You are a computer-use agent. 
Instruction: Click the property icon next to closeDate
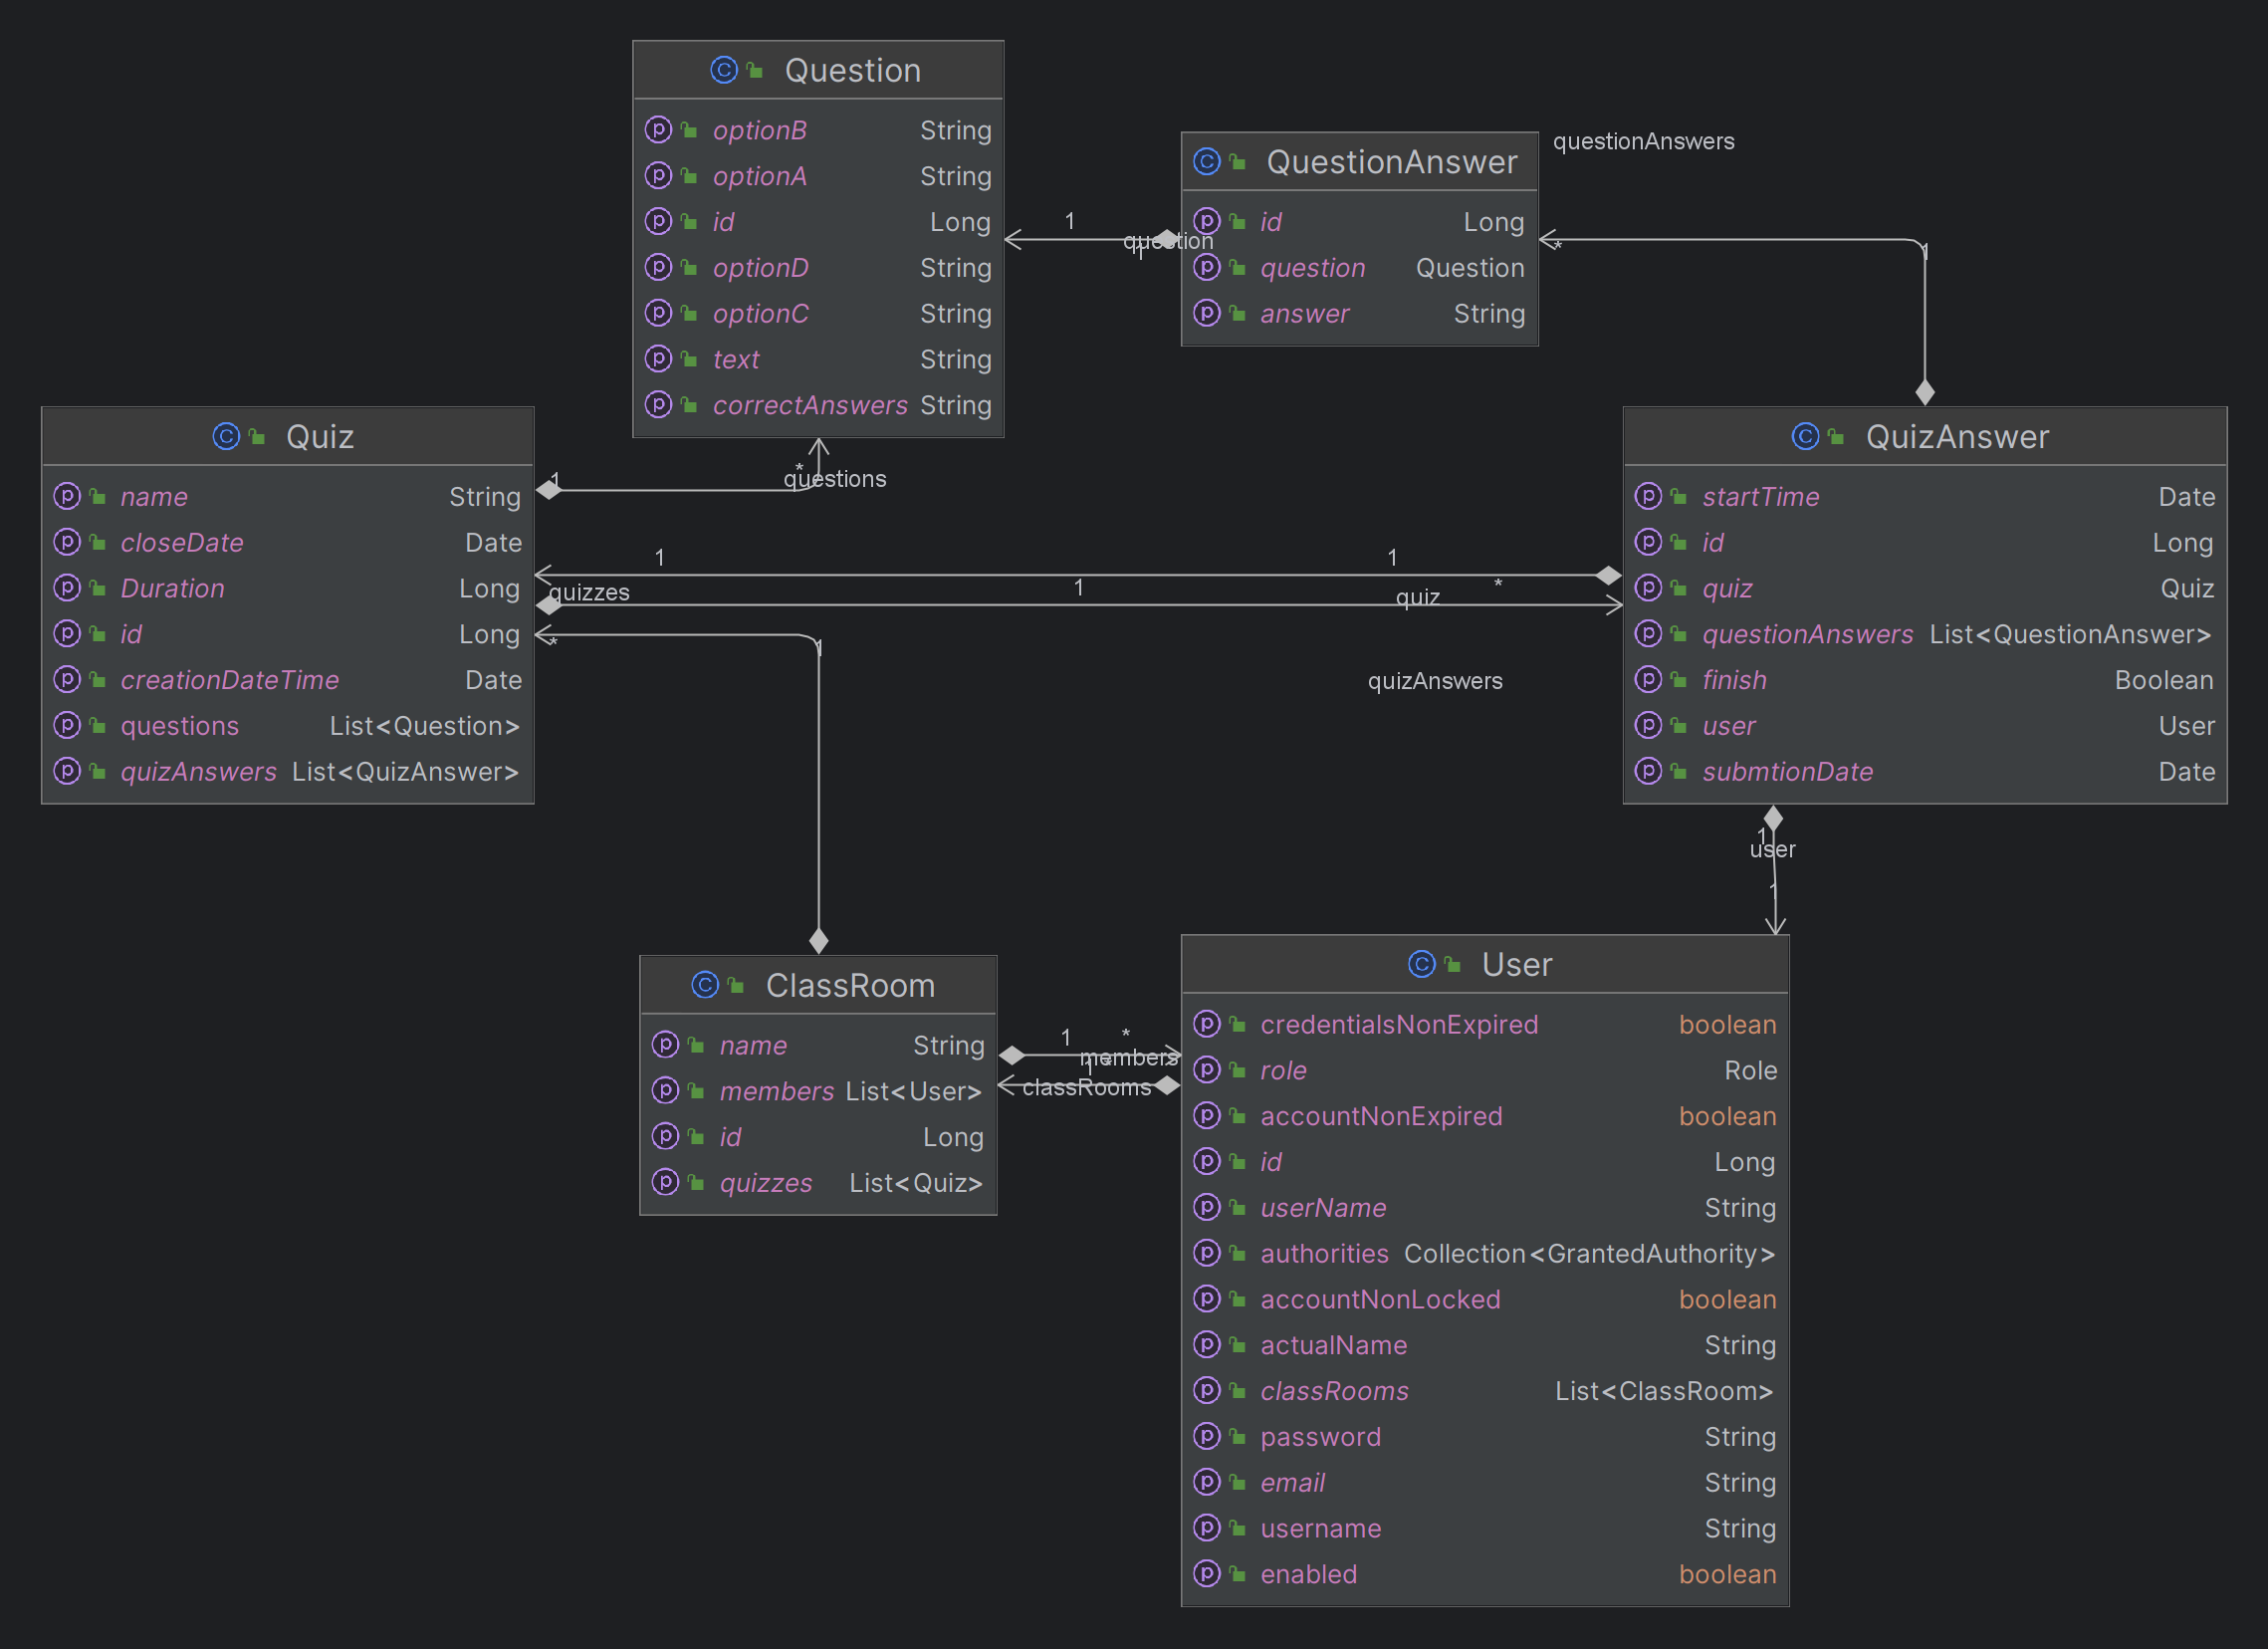[x=67, y=542]
